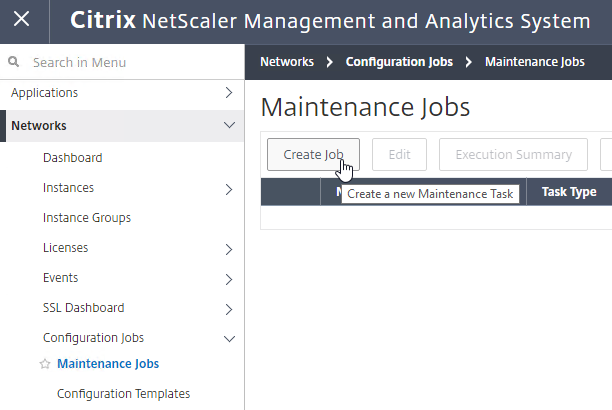Expand the SSL Dashboard submenu arrow

229,309
